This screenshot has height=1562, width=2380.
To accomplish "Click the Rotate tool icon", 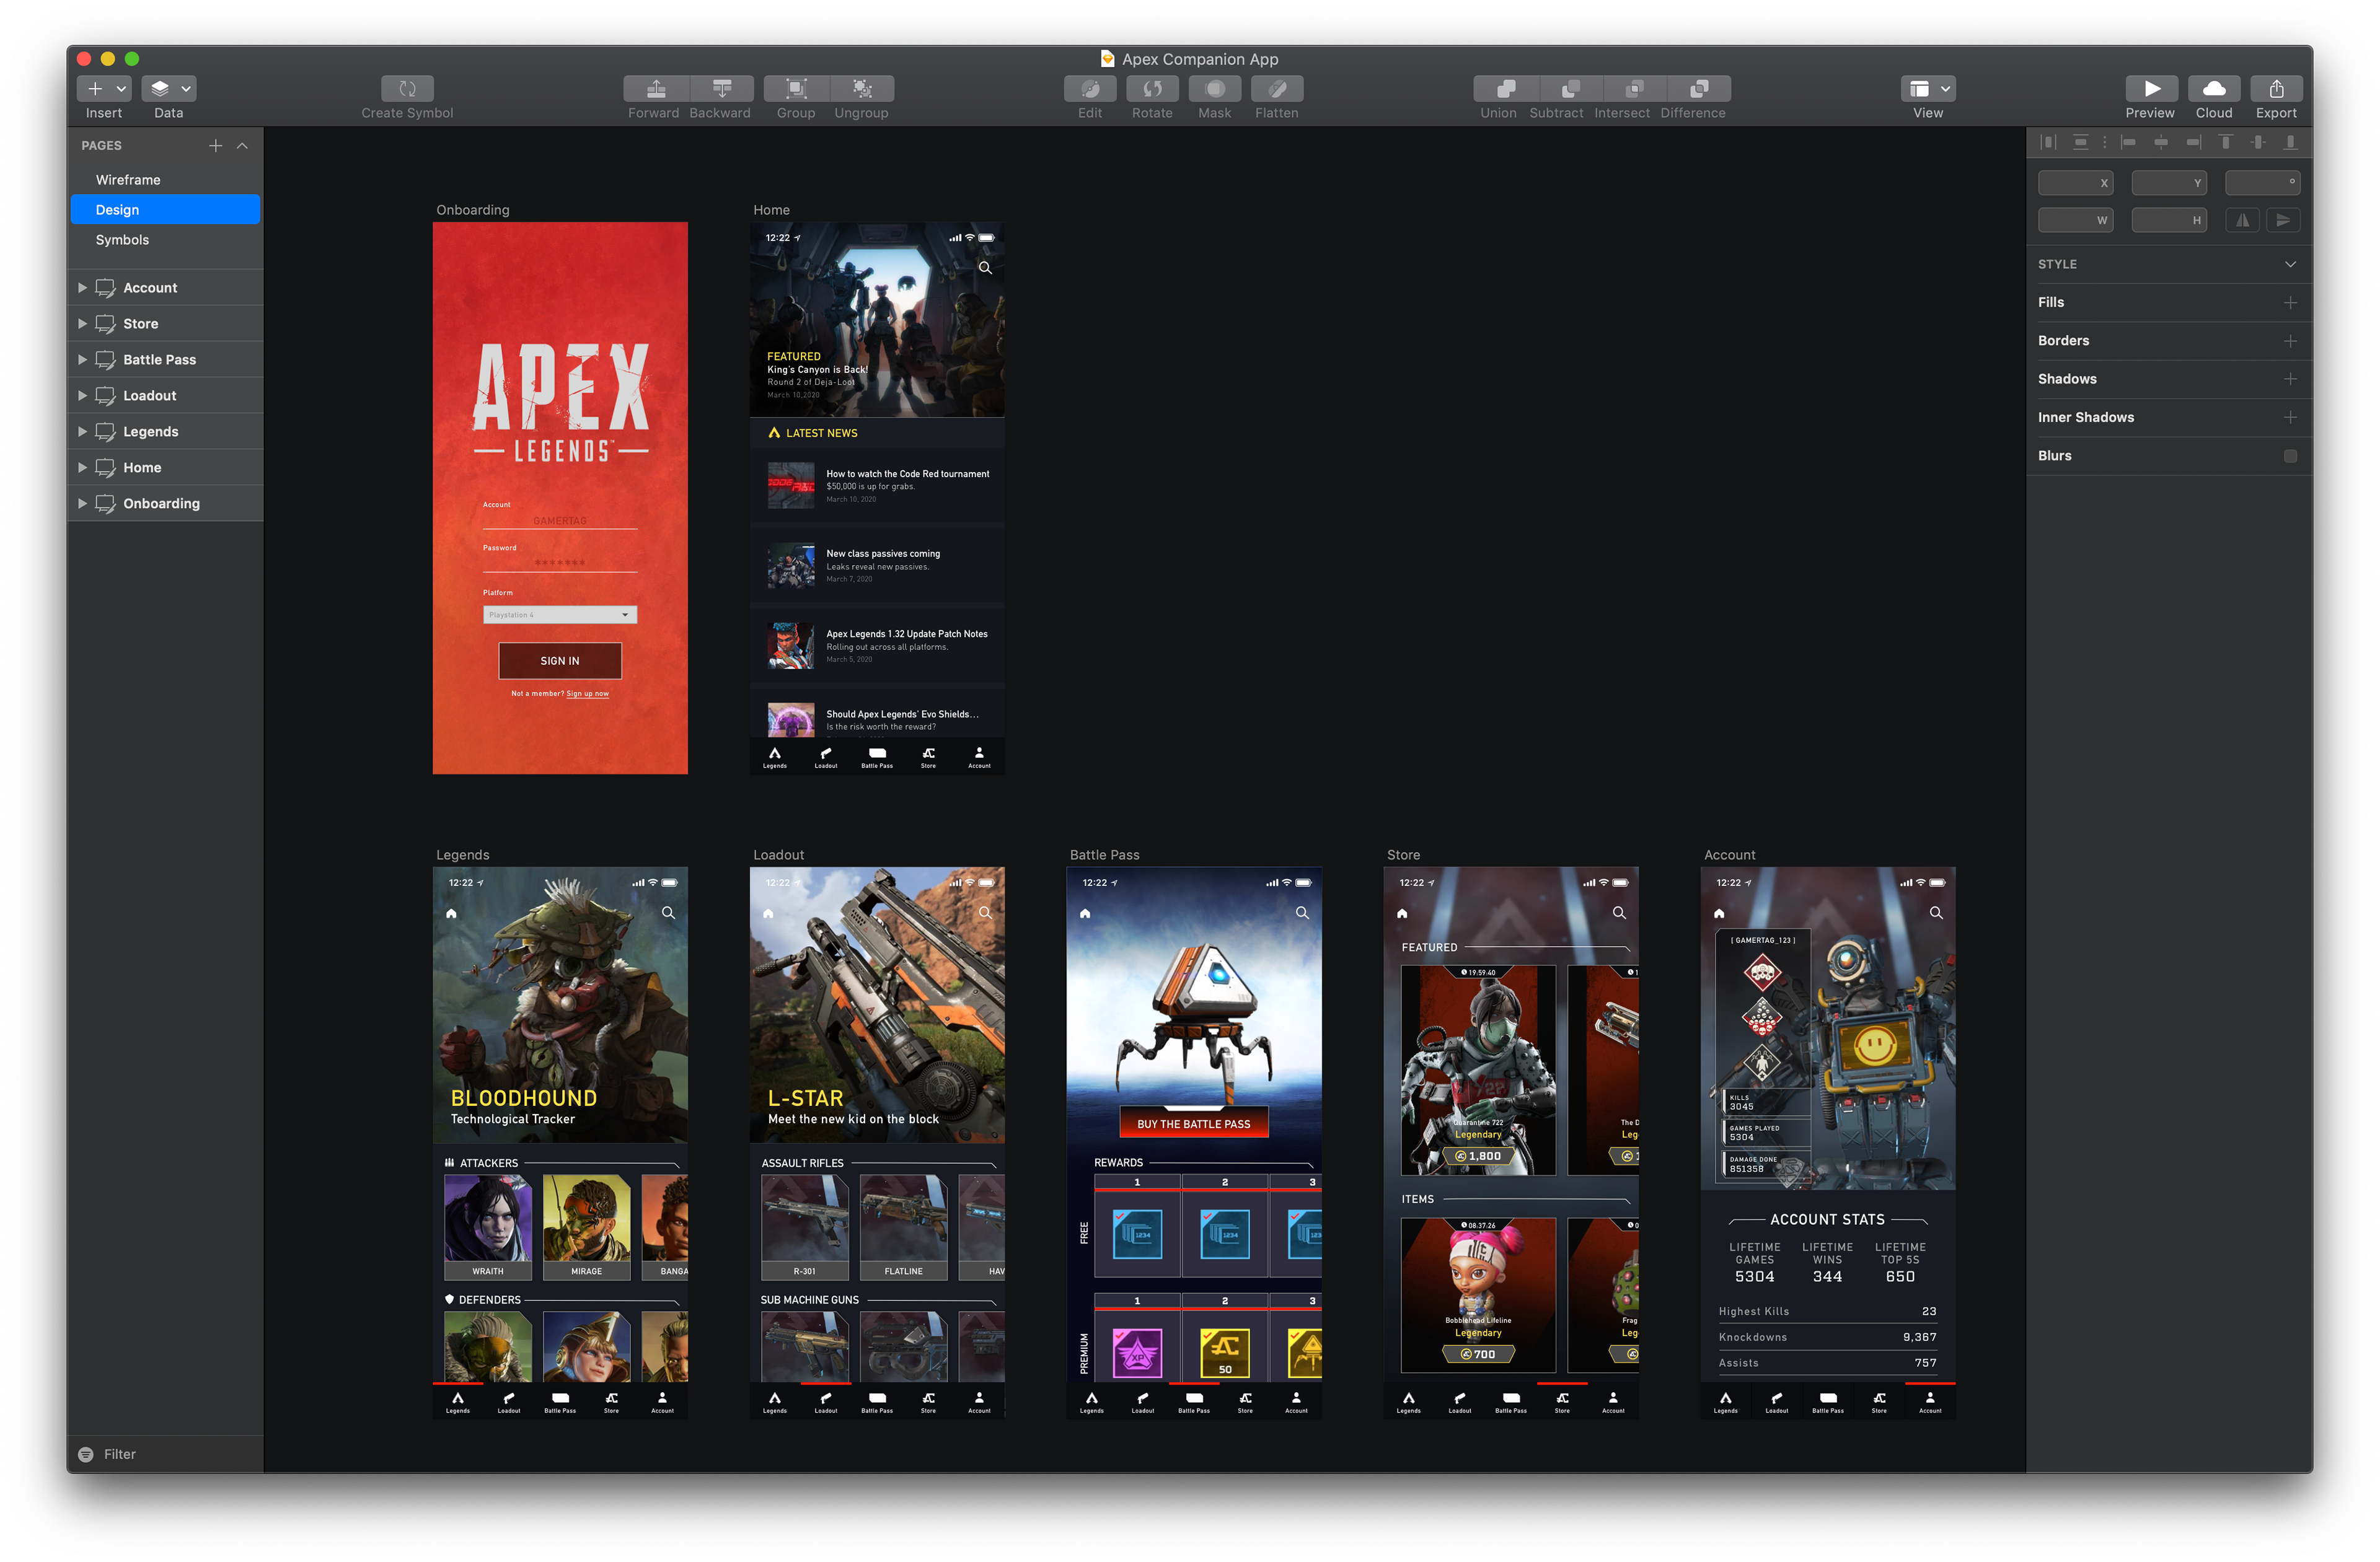I will (x=1152, y=89).
